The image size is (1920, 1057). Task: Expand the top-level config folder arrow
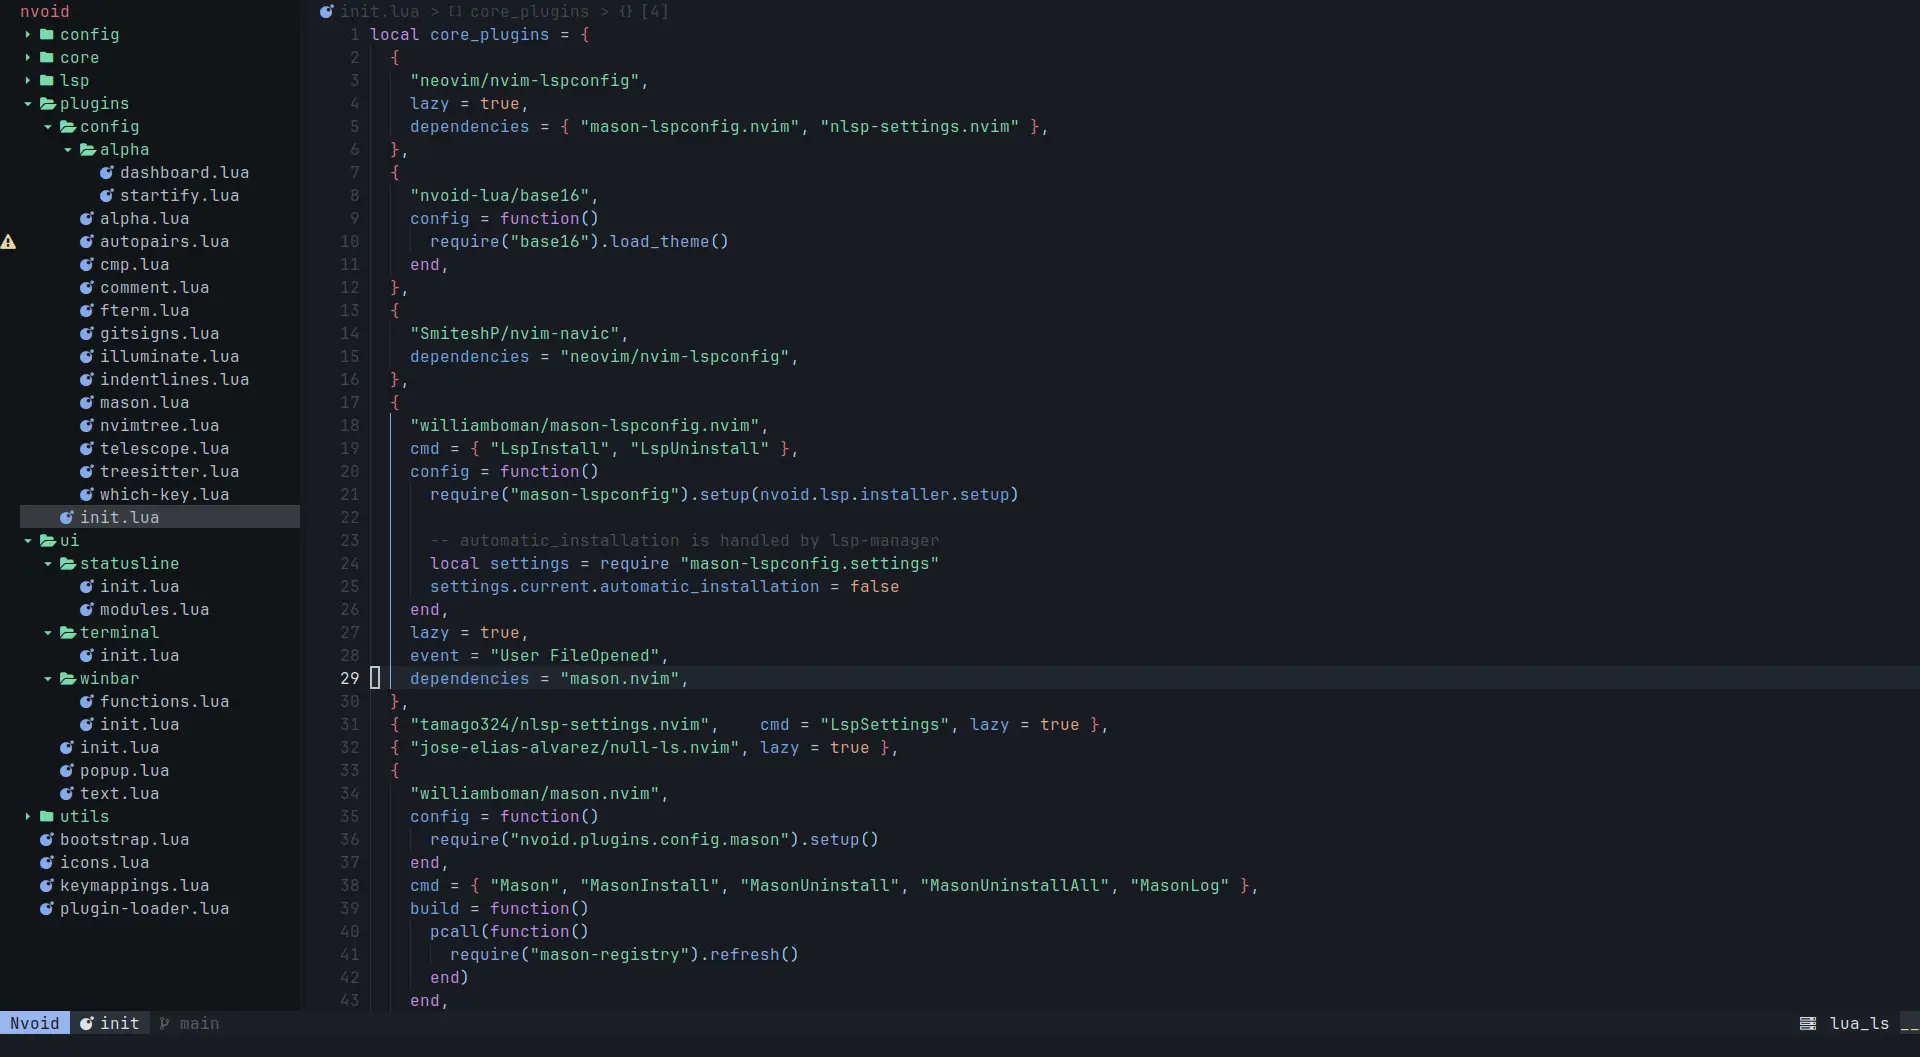[x=28, y=35]
